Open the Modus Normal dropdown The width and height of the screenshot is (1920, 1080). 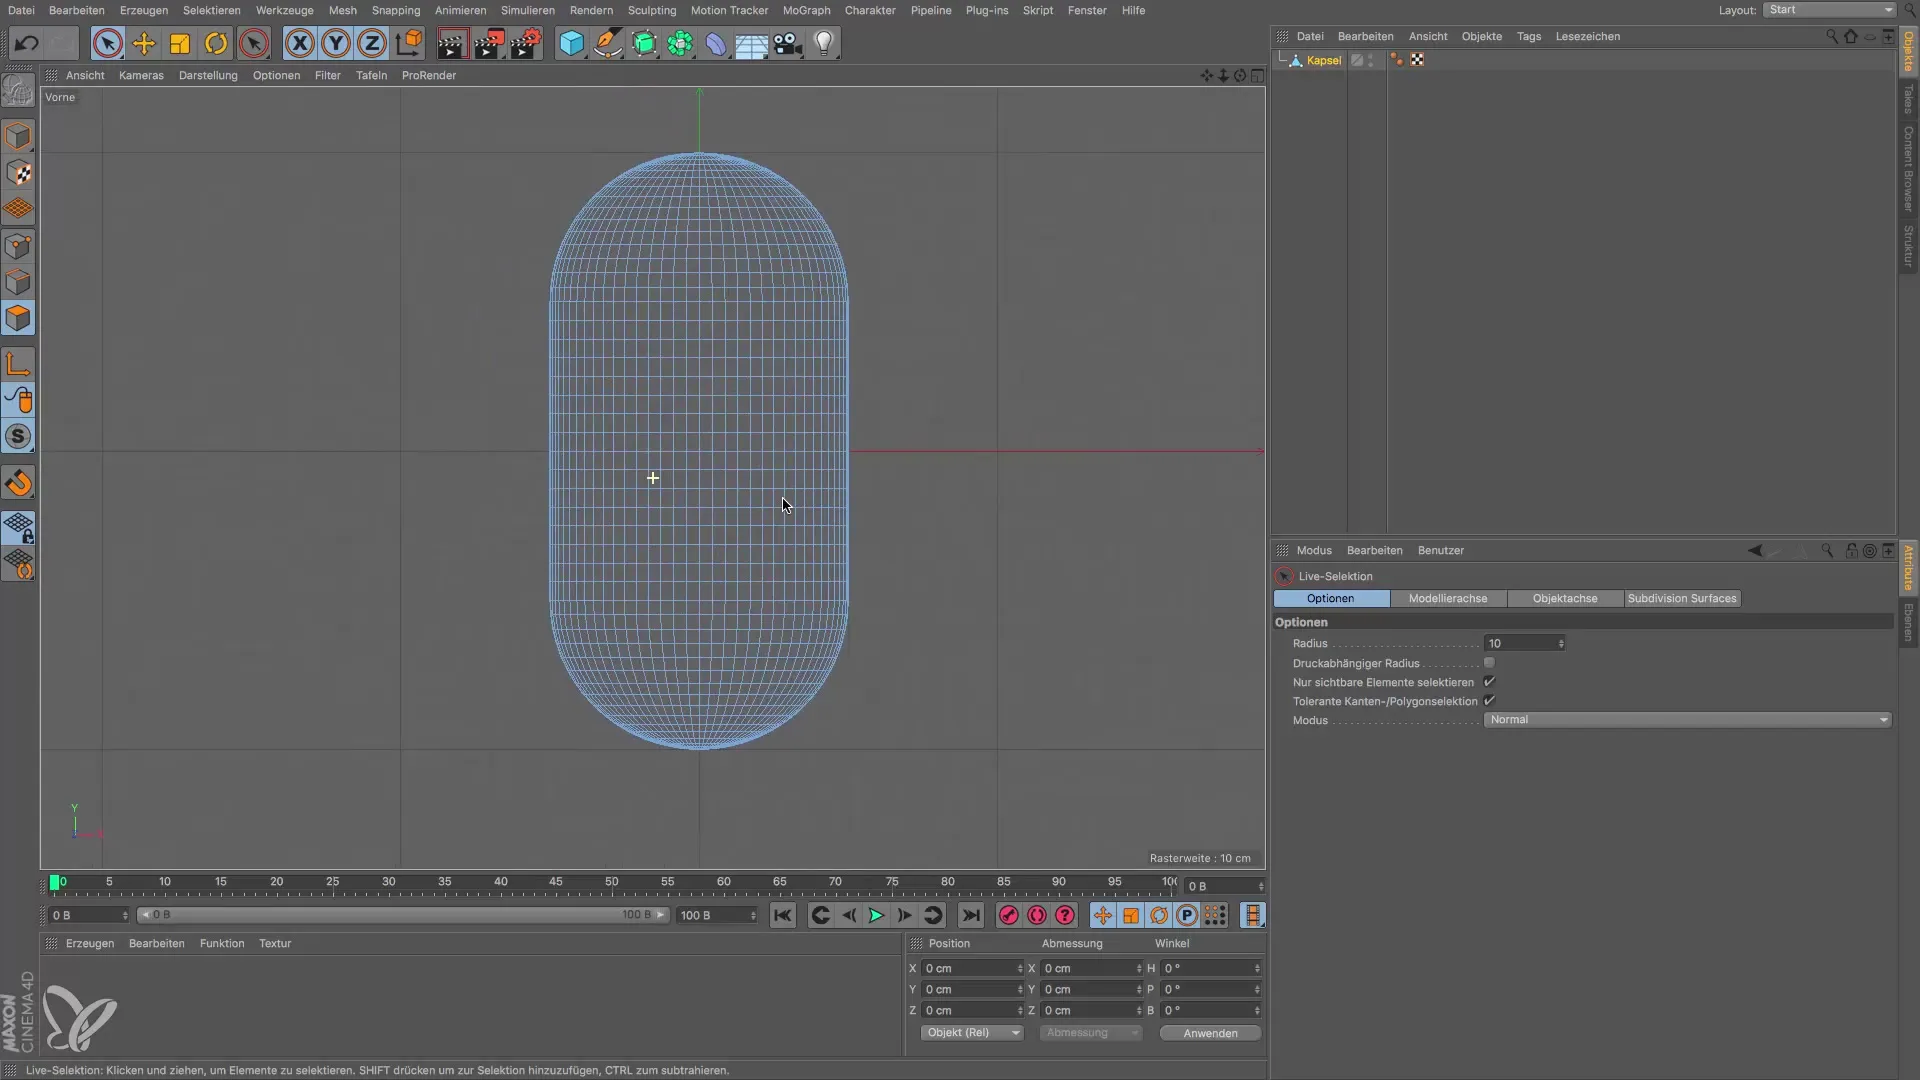coord(1687,720)
